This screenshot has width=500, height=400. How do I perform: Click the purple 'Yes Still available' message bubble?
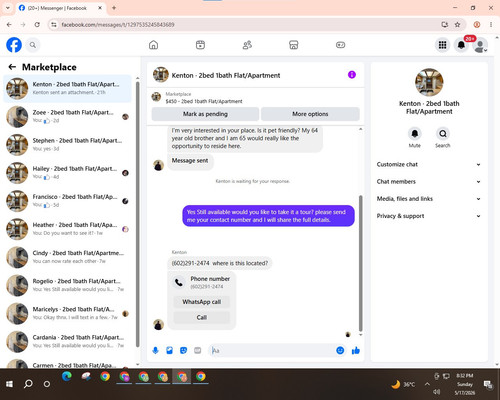click(268, 216)
